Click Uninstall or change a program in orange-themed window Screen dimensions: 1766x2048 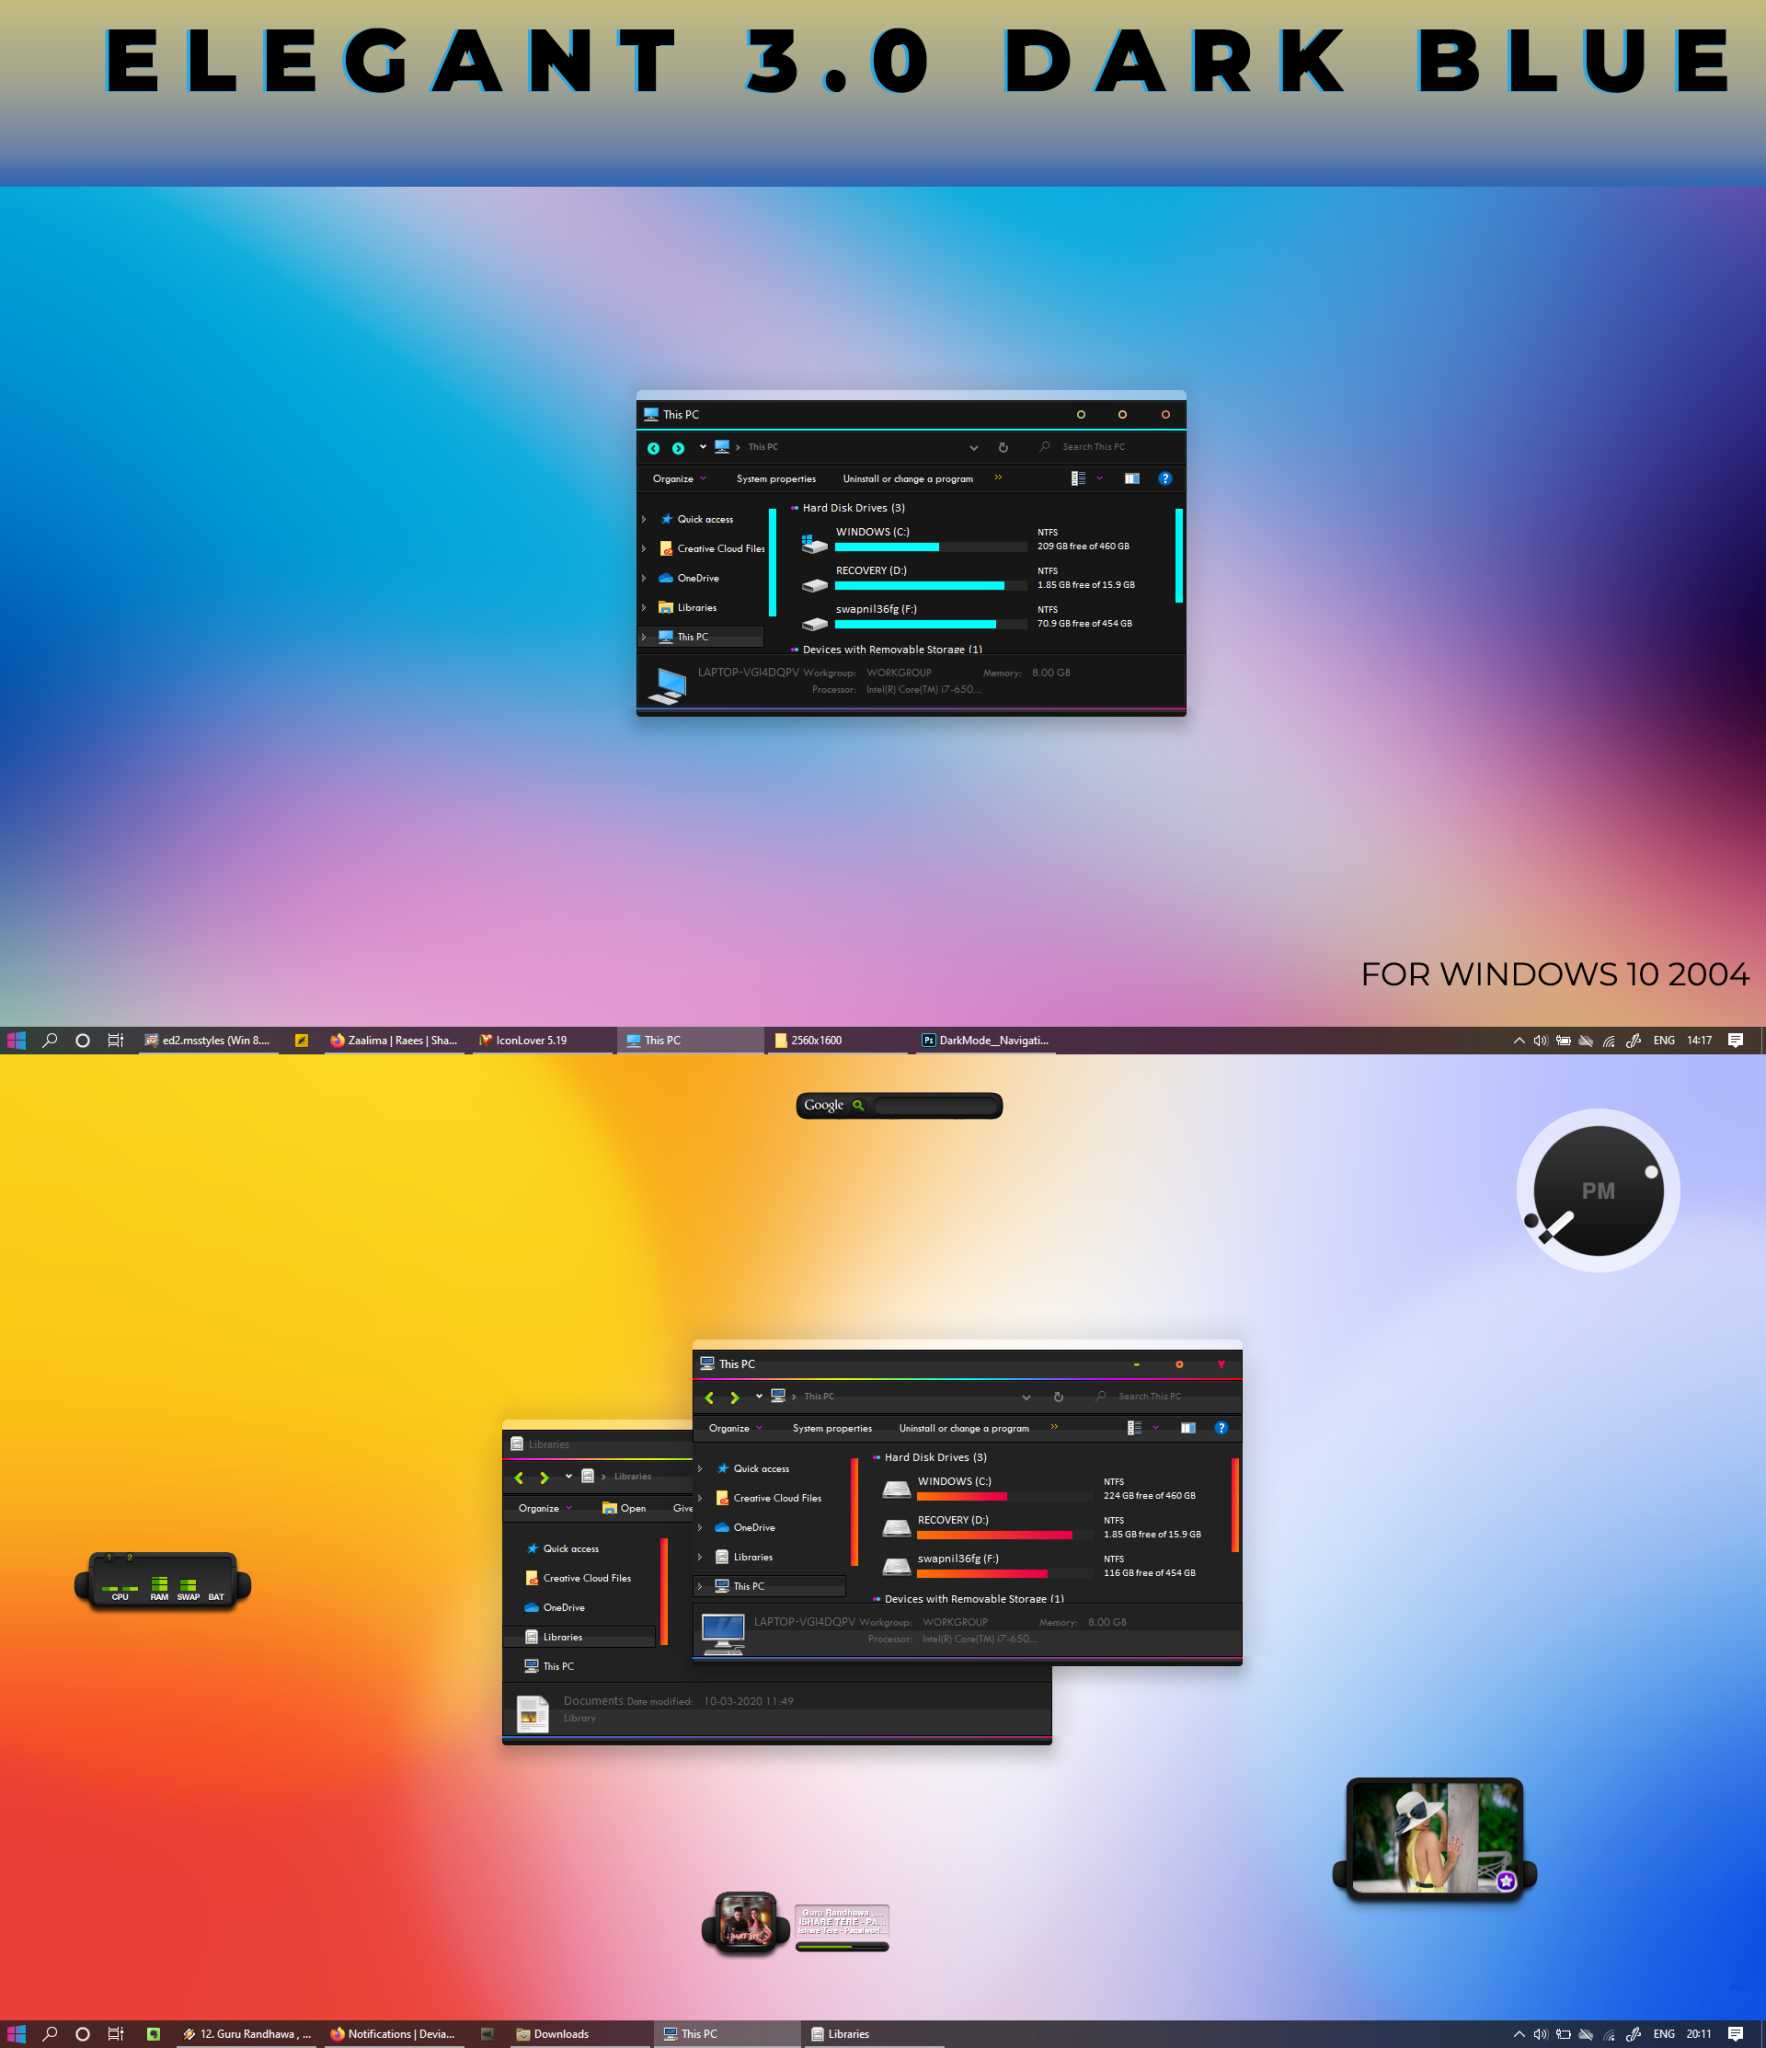(963, 1428)
